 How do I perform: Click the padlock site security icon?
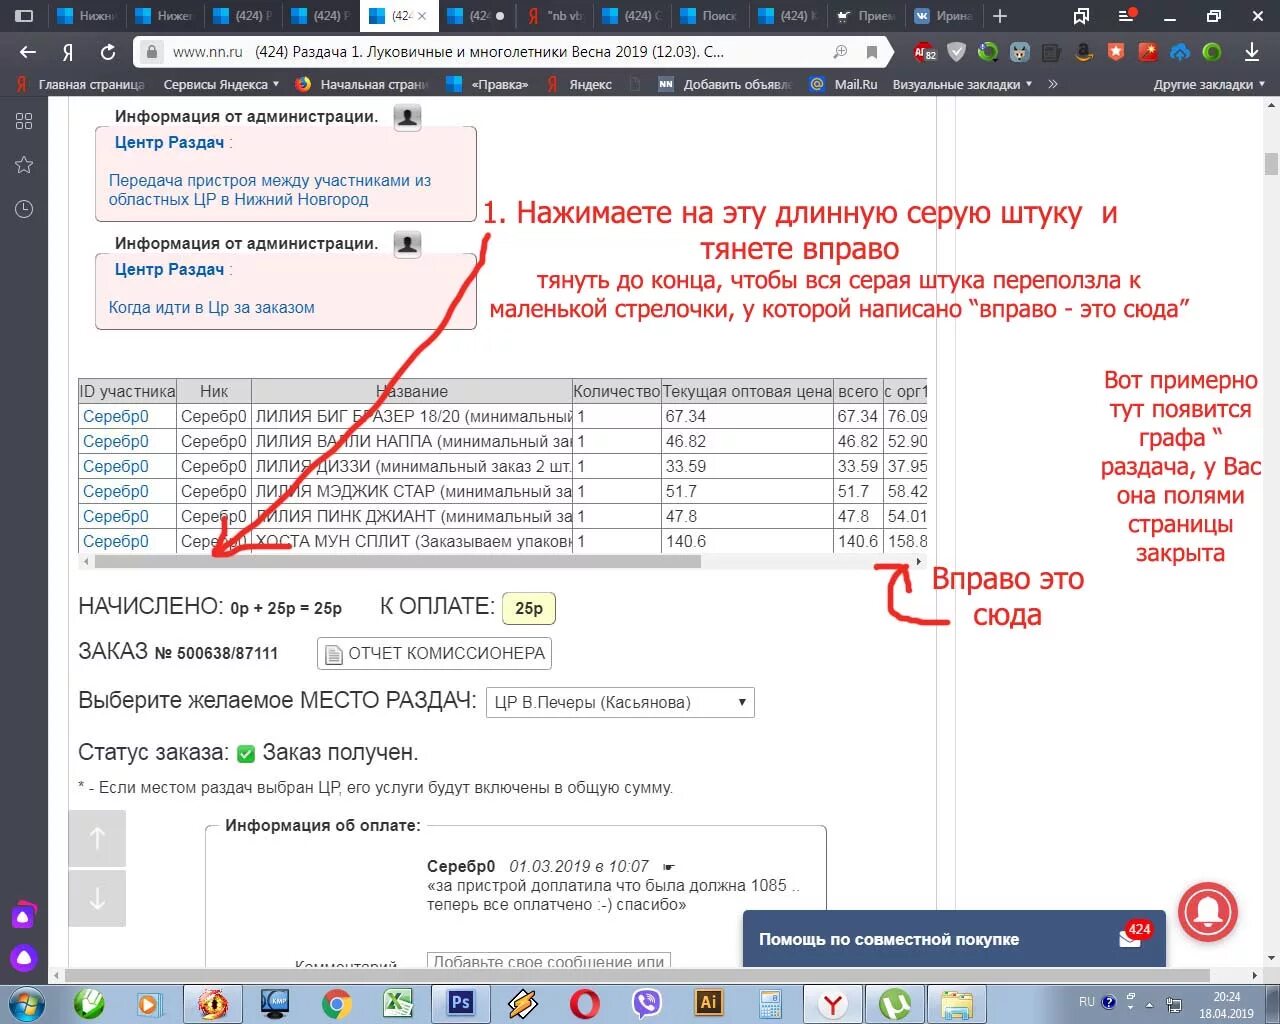151,52
